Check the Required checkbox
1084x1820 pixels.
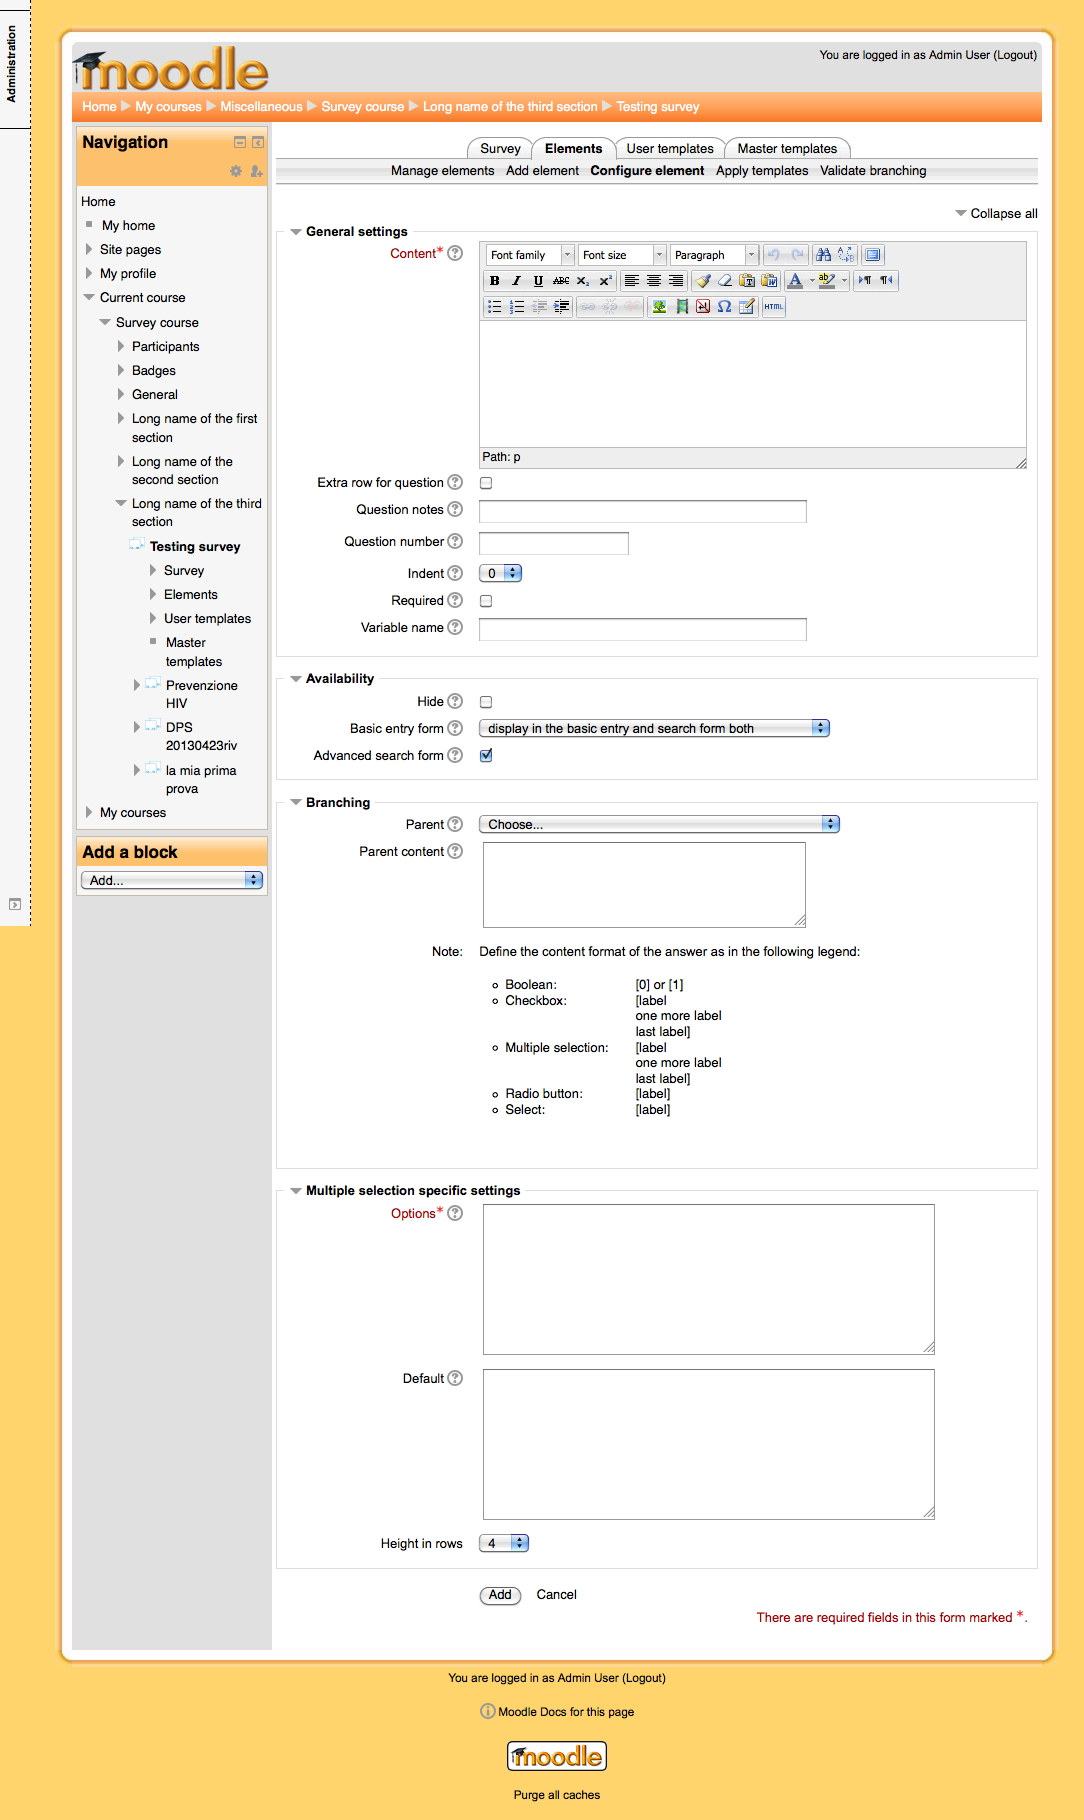[486, 601]
